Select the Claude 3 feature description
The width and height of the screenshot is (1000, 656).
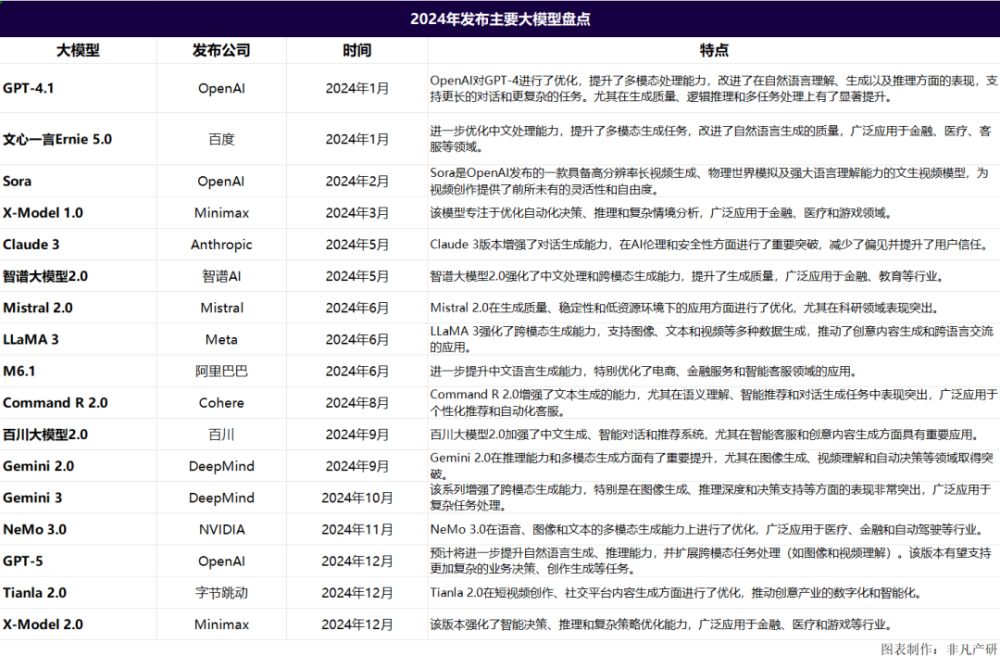(x=709, y=245)
